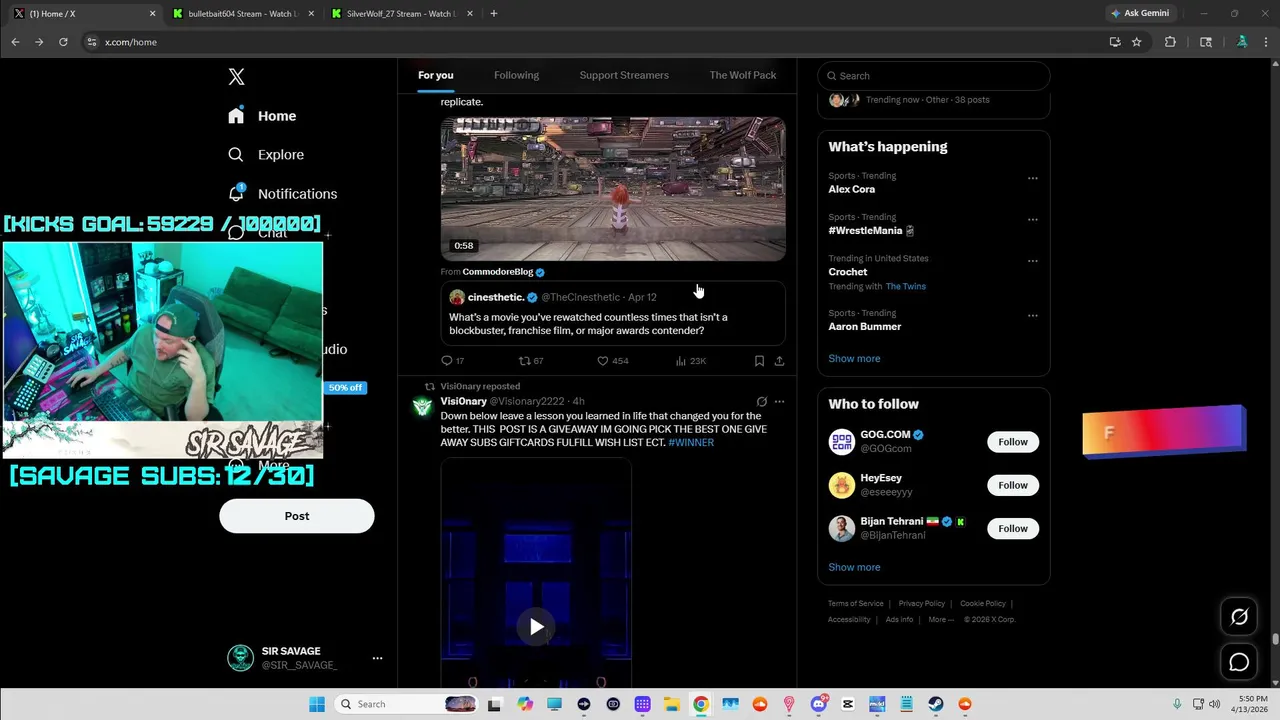The height and width of the screenshot is (720, 1280).
Task: Open more options for Crochet trend
Action: [x=1033, y=261]
